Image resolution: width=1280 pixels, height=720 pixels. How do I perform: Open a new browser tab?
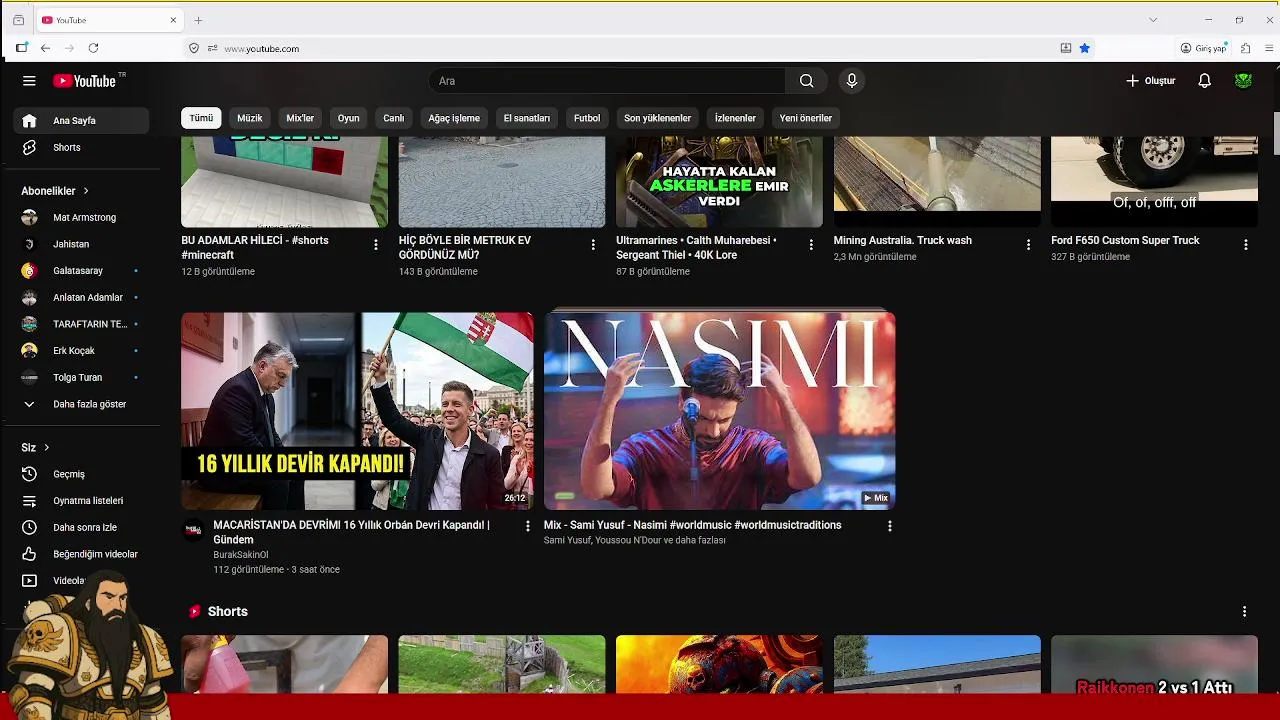tap(198, 20)
